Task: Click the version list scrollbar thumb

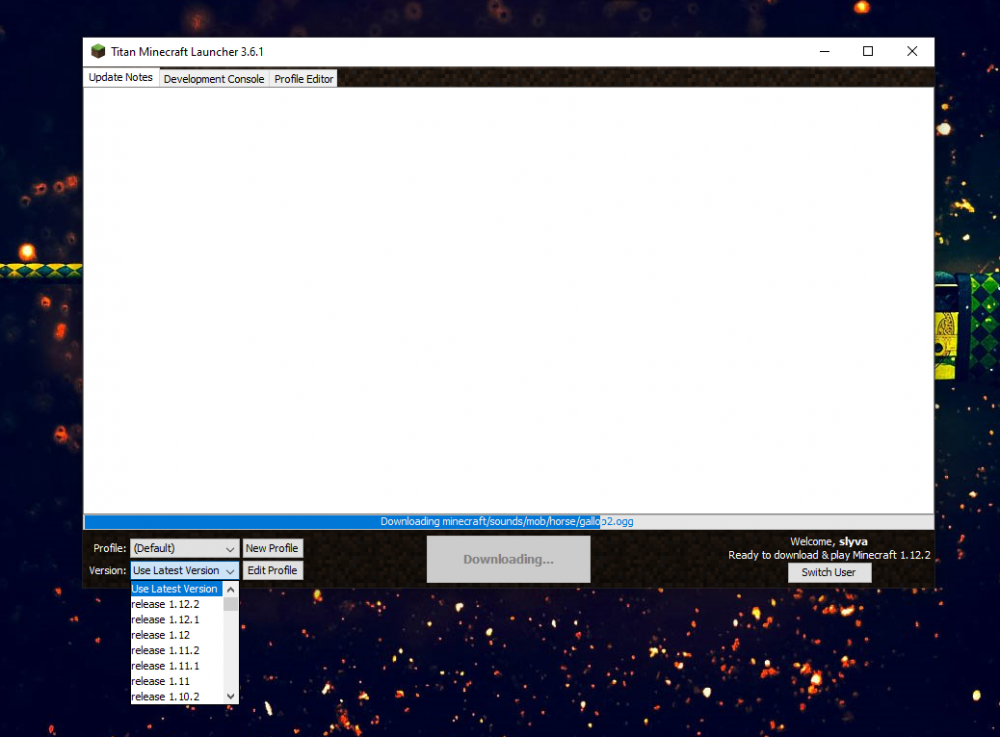Action: (x=231, y=604)
